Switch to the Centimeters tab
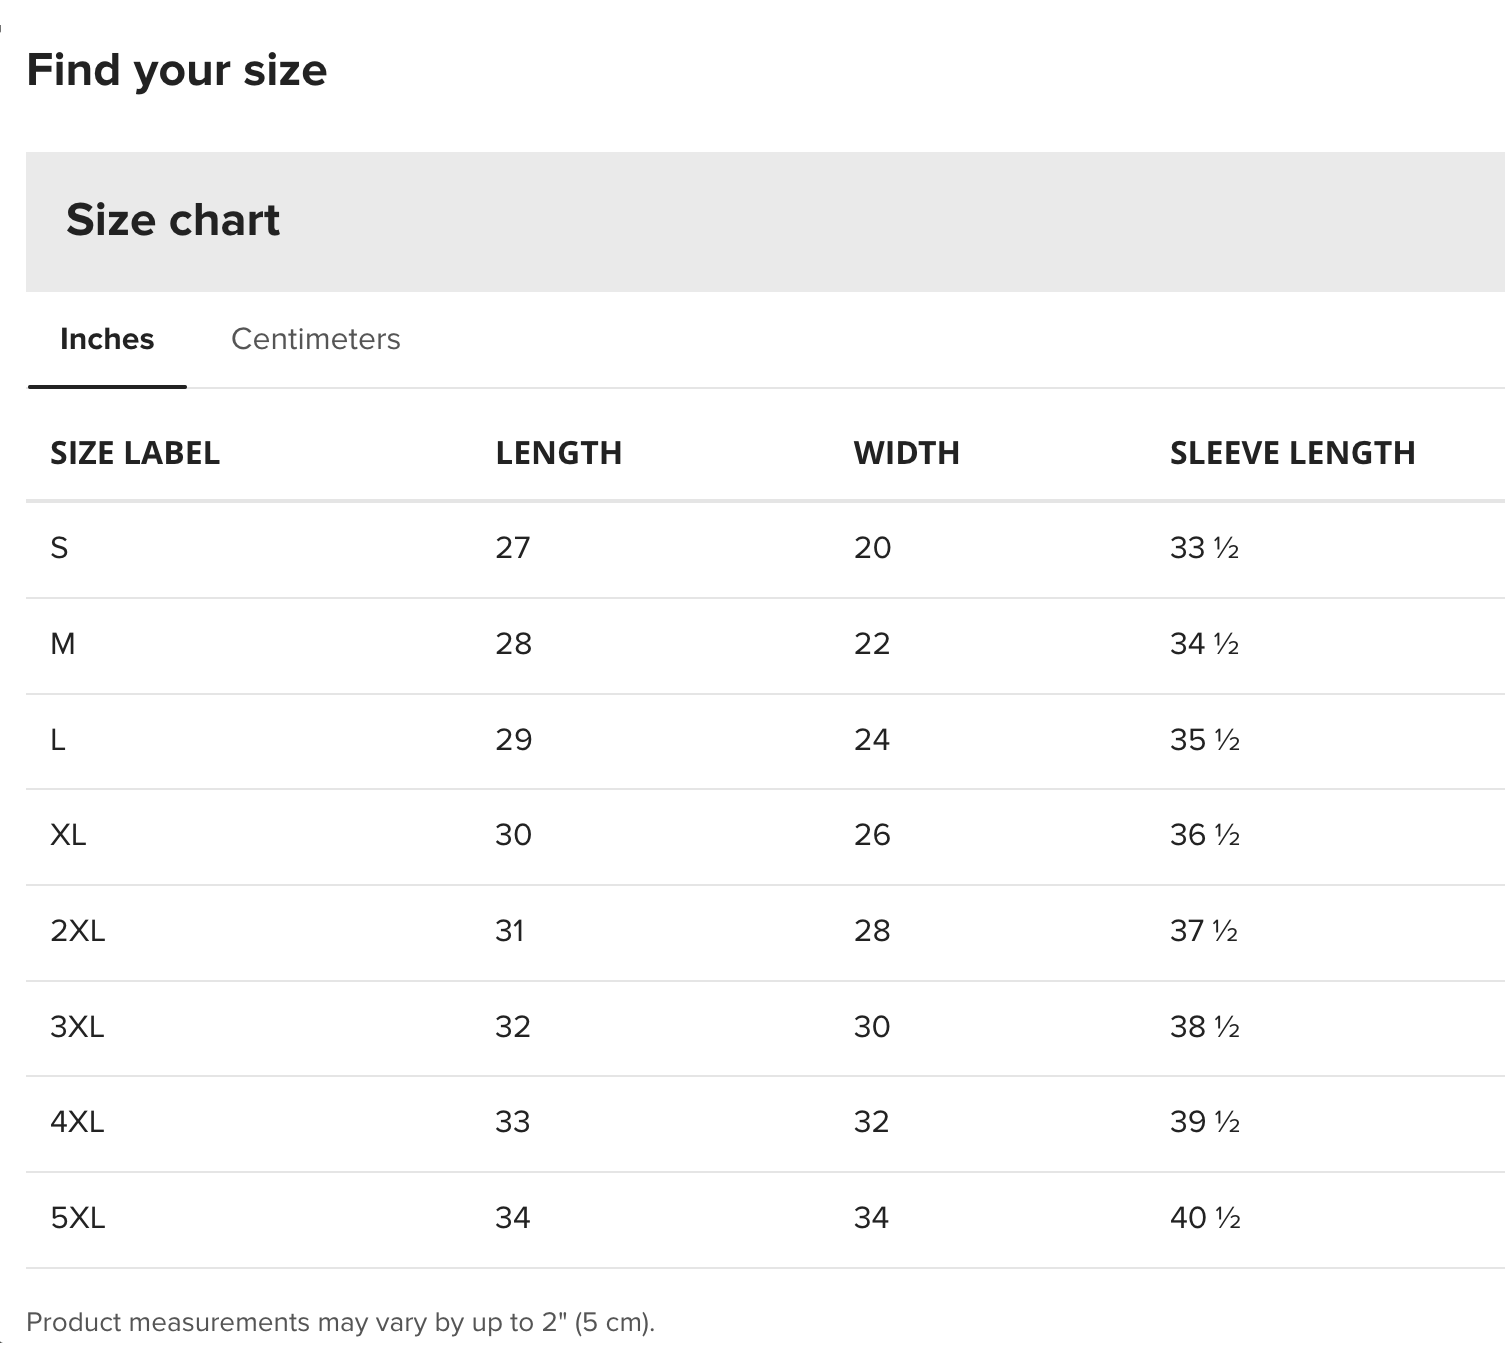1505x1368 pixels. point(315,339)
